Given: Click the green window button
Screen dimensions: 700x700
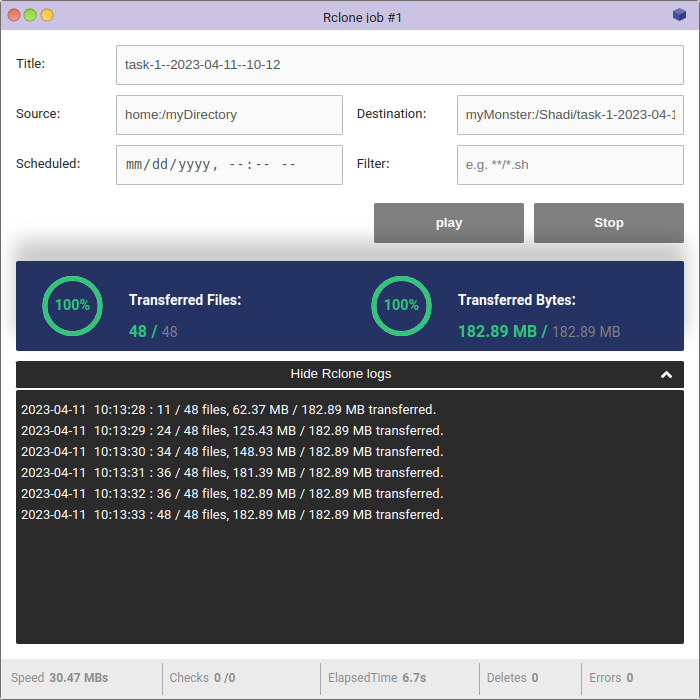Looking at the screenshot, I should (30, 15).
